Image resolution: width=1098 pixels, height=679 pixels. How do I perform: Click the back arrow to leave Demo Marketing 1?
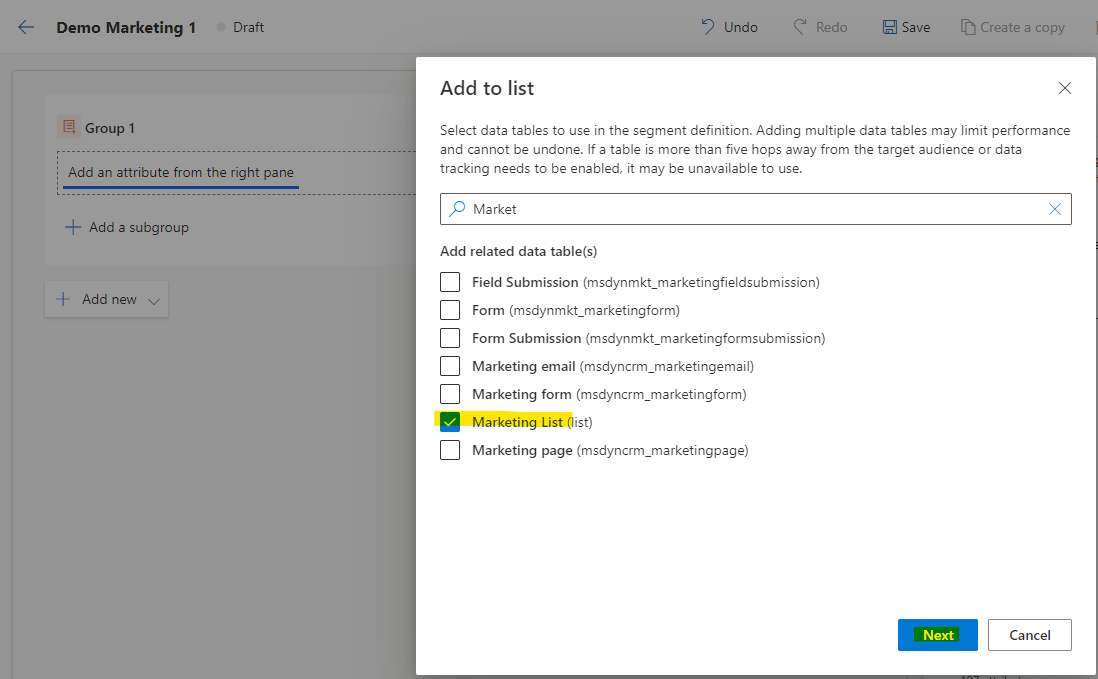pos(24,27)
